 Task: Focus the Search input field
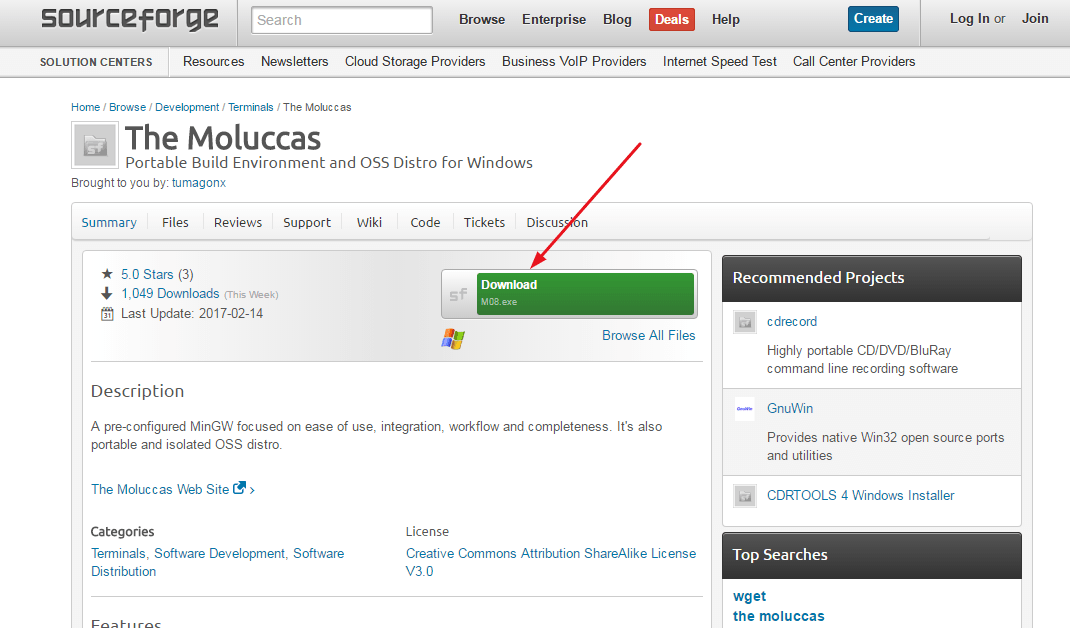point(341,20)
